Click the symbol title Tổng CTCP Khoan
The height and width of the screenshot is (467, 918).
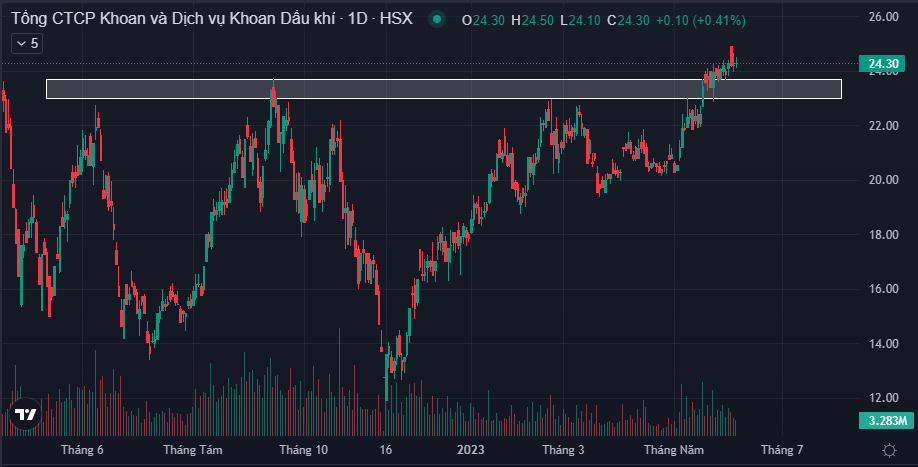[x=212, y=19]
